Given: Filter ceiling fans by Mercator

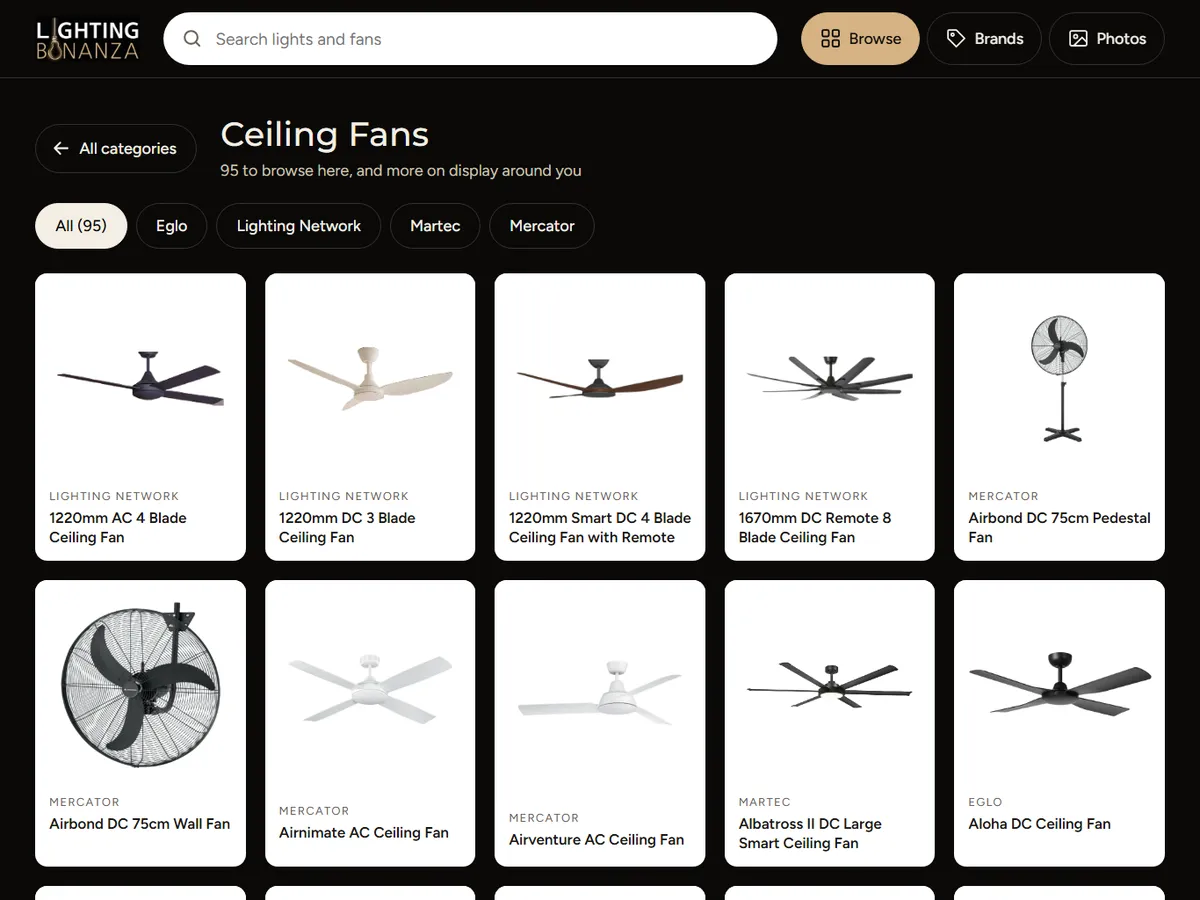Looking at the screenshot, I should (x=542, y=226).
